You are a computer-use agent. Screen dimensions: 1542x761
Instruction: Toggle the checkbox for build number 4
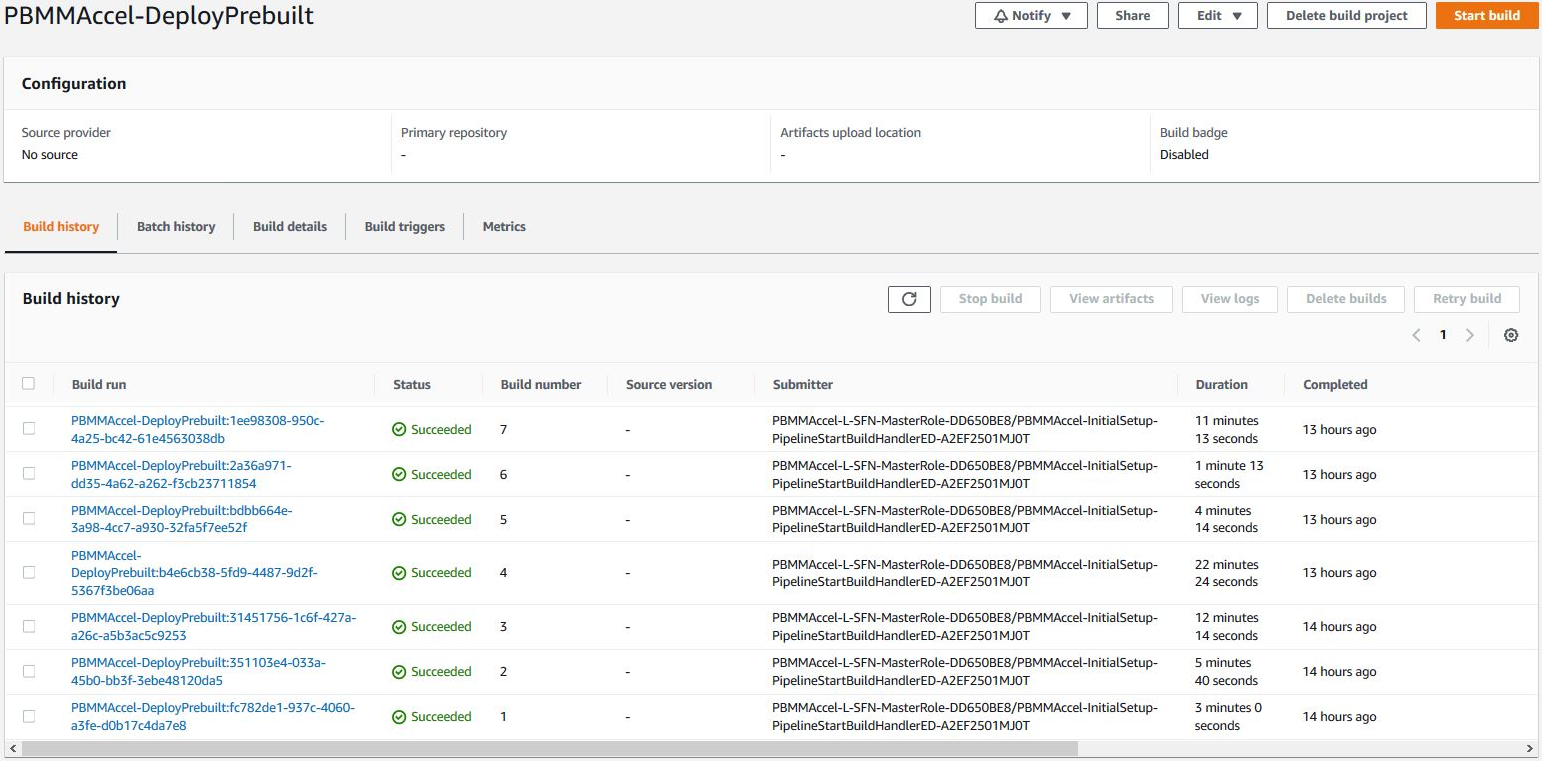tap(29, 572)
